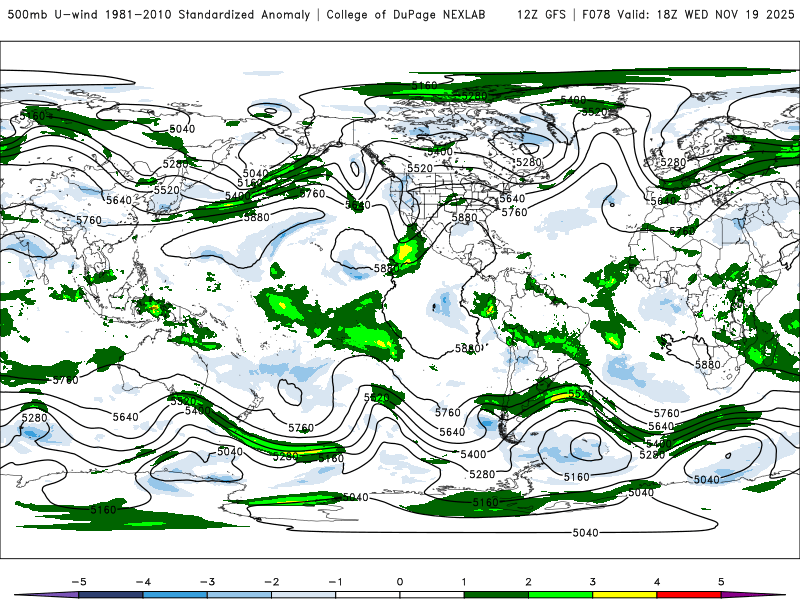Click the '5880' contour label over southern Africa
Viewport: 800px width, 600px height.
[708, 364]
